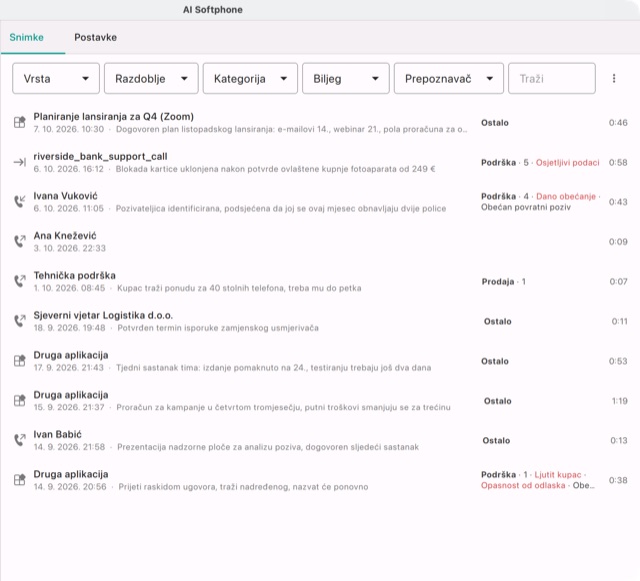Click the outgoing call icon beside Ana Knežević
The width and height of the screenshot is (640, 581).
coord(20,241)
